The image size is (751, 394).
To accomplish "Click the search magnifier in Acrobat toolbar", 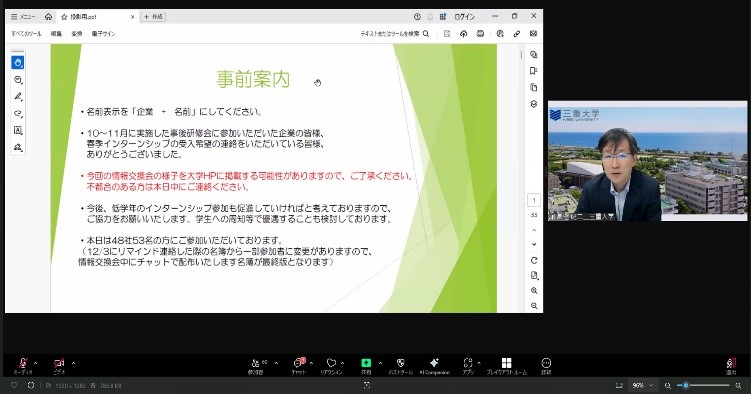I will pos(426,34).
